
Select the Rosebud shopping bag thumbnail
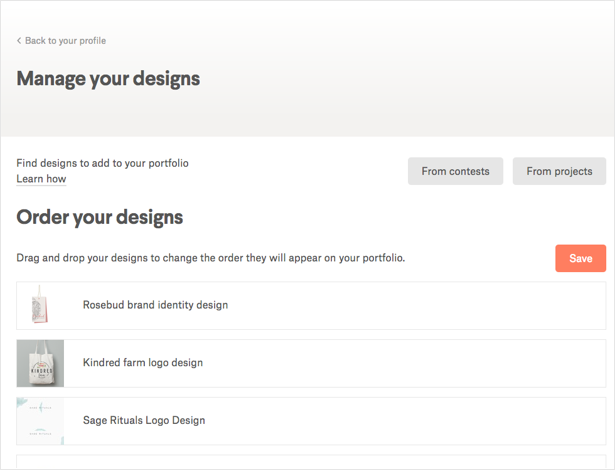[40, 305]
